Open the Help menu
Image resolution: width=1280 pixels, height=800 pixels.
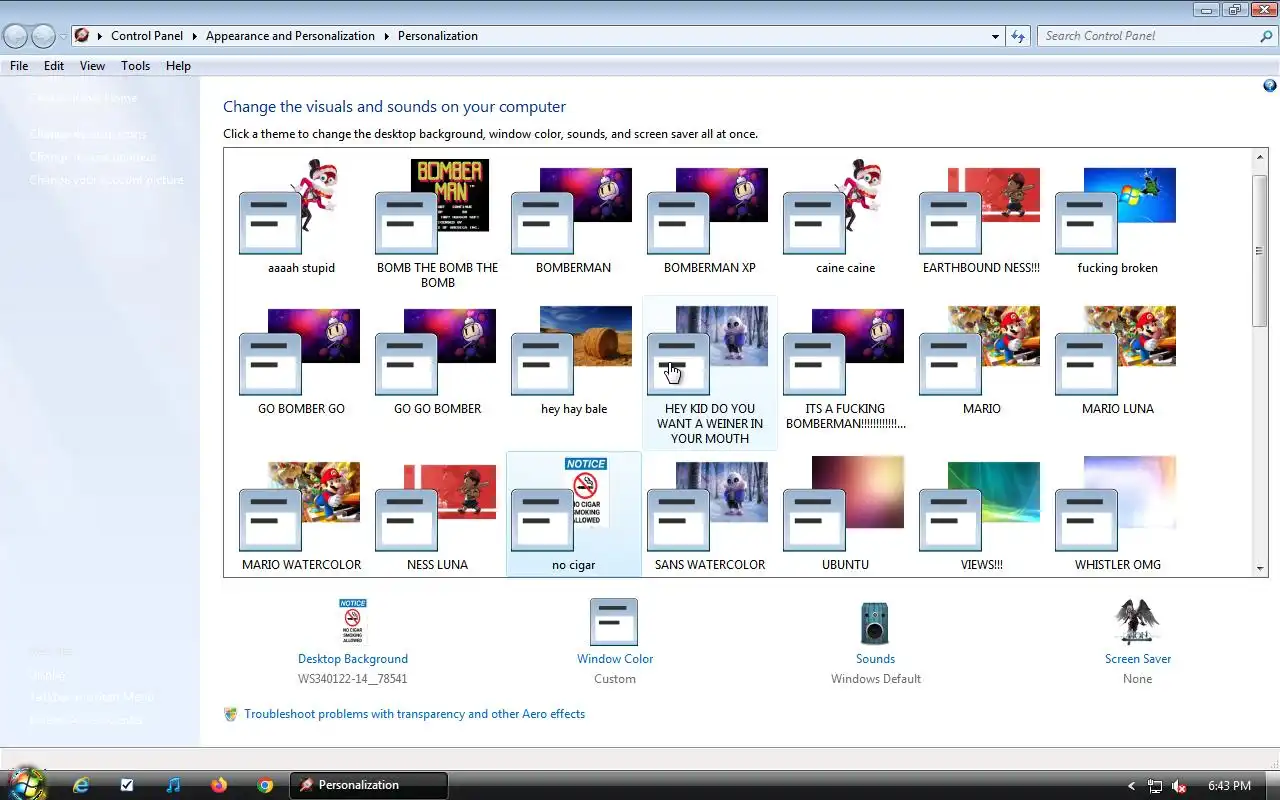(x=178, y=66)
